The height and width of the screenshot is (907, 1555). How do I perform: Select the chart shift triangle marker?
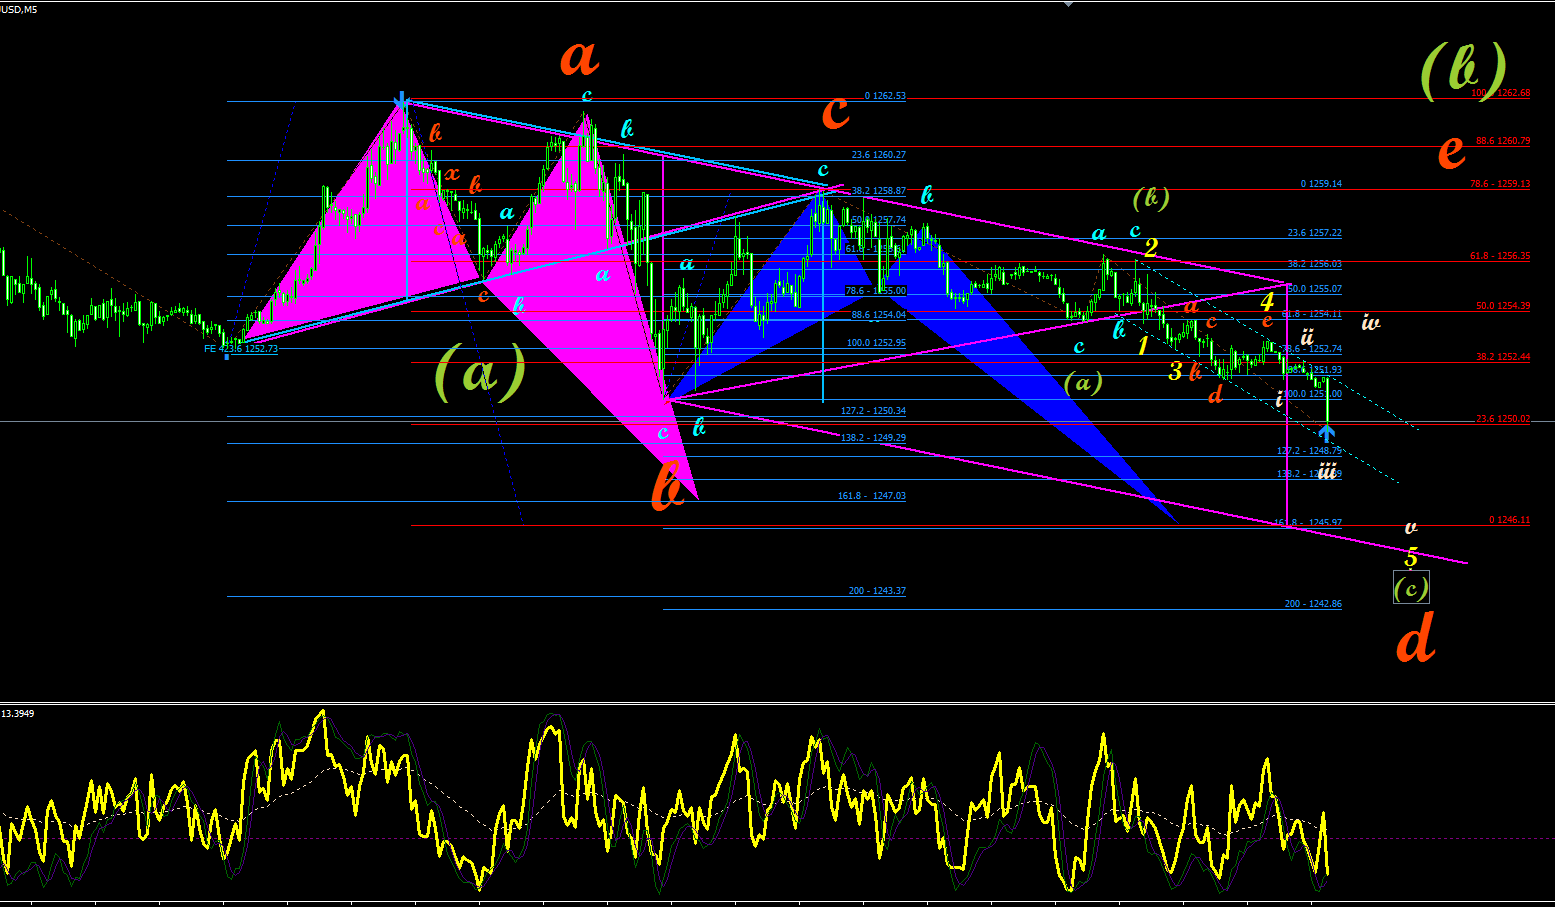1069,4
